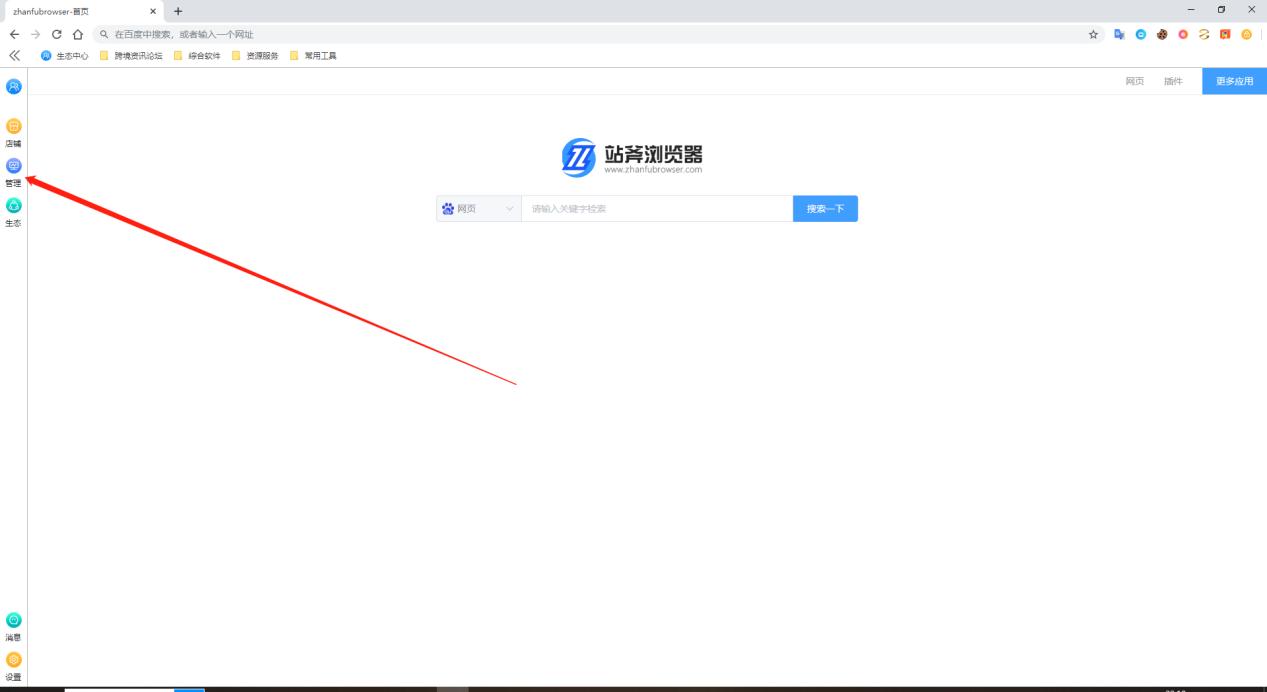
Task: Switch to the 插件 plugins tab
Action: coord(1173,81)
